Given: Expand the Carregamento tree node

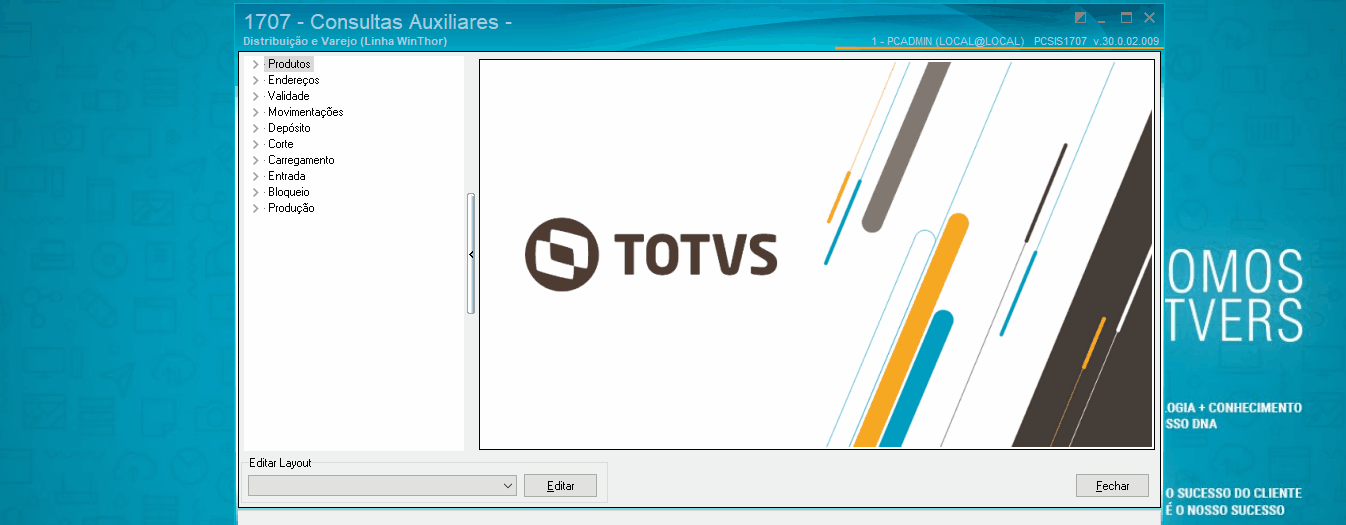Looking at the screenshot, I should coord(256,160).
